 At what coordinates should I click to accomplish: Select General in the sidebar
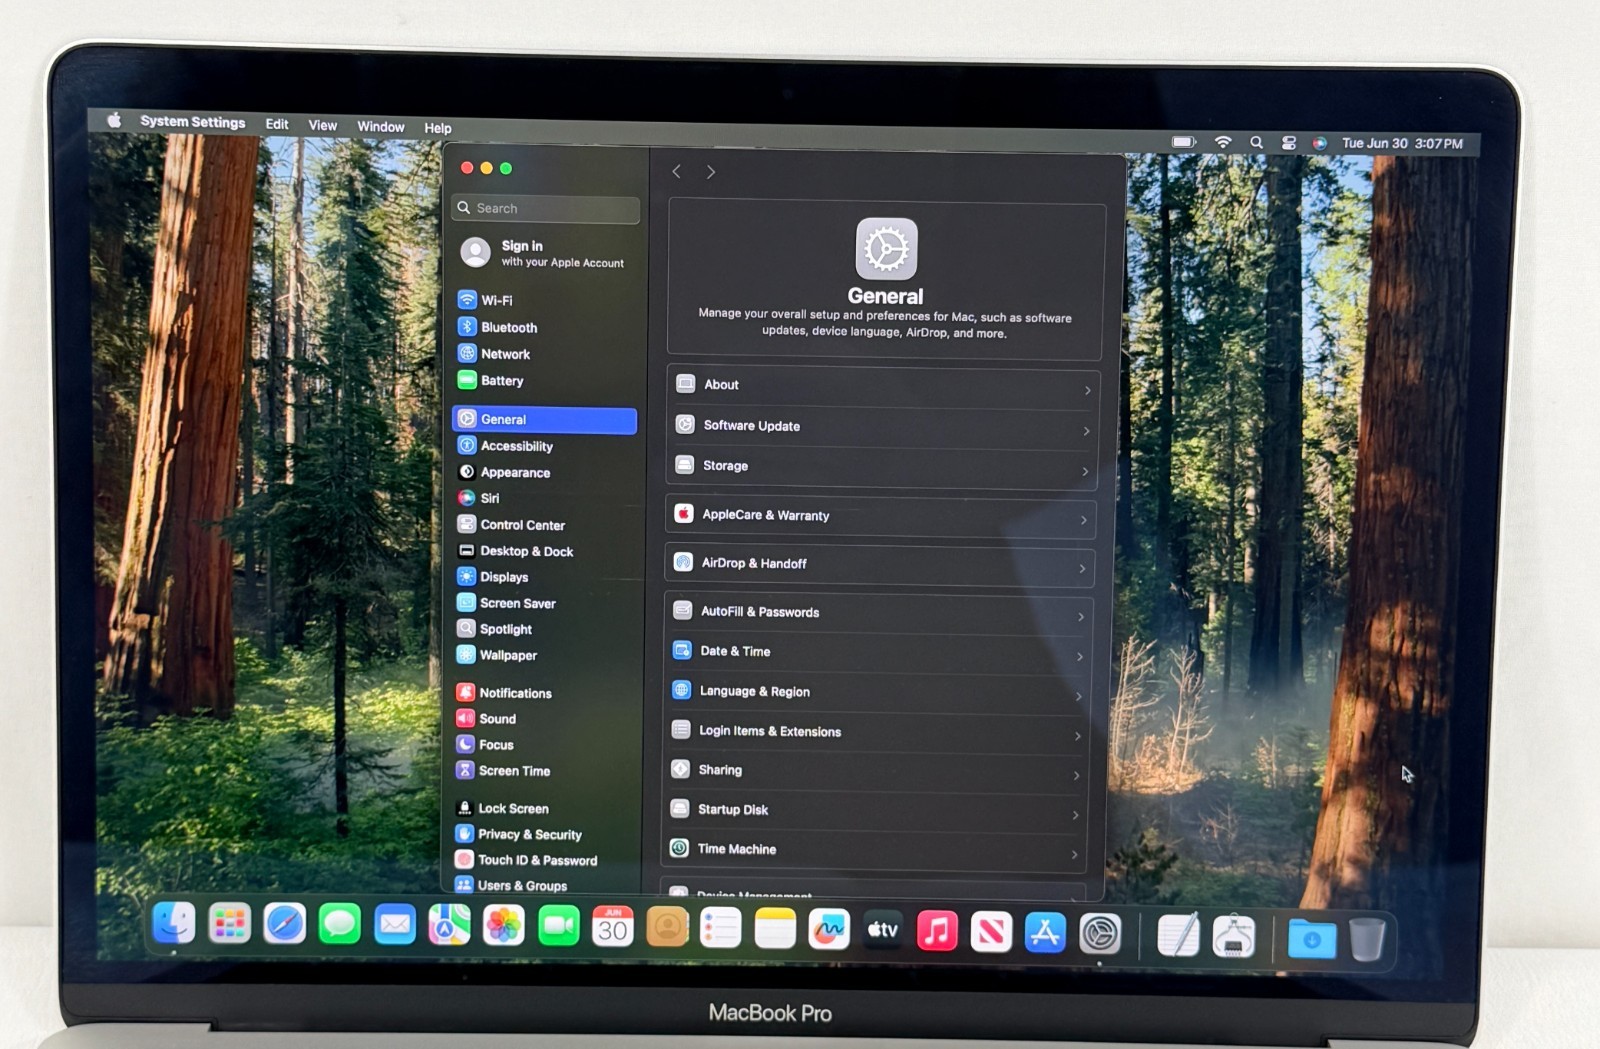click(545, 420)
